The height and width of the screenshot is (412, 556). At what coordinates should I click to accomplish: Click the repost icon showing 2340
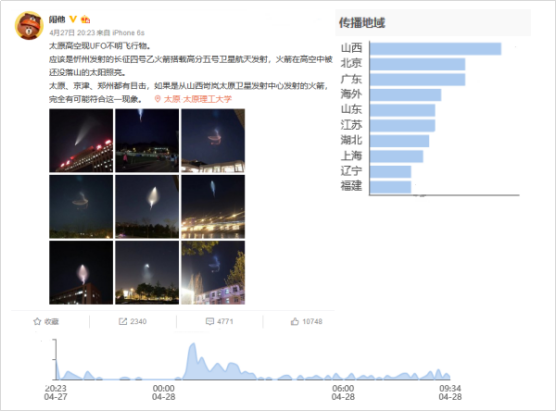[x=122, y=321]
